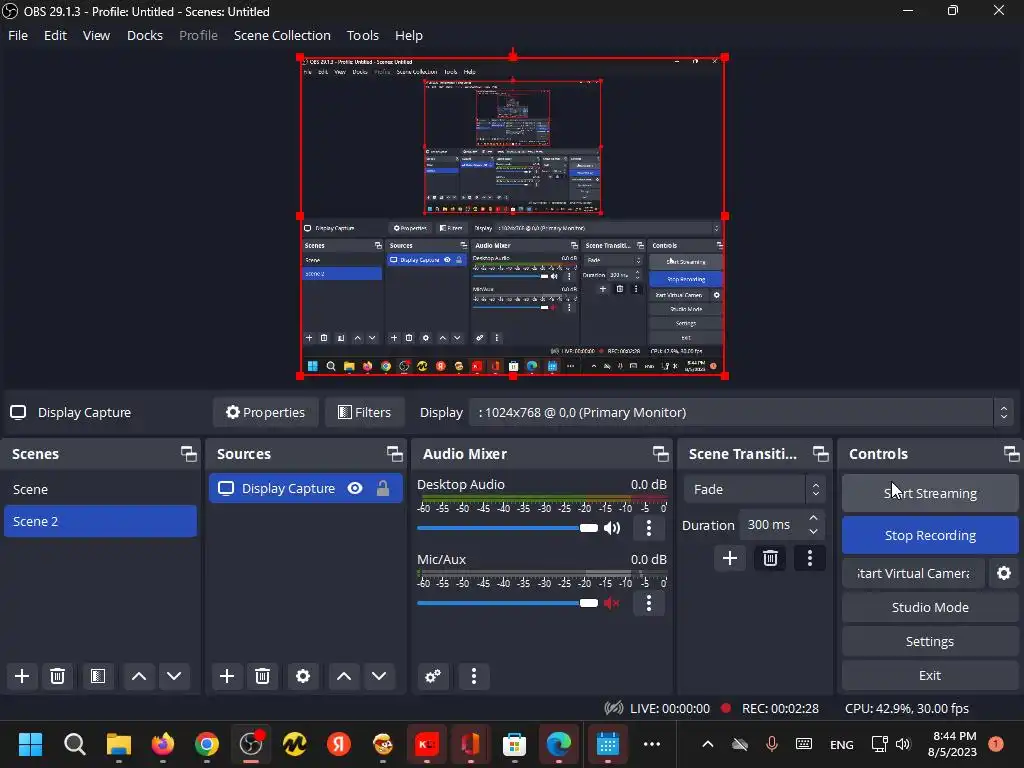Undock the Scenes panel
The width and height of the screenshot is (1024, 768).
(189, 454)
